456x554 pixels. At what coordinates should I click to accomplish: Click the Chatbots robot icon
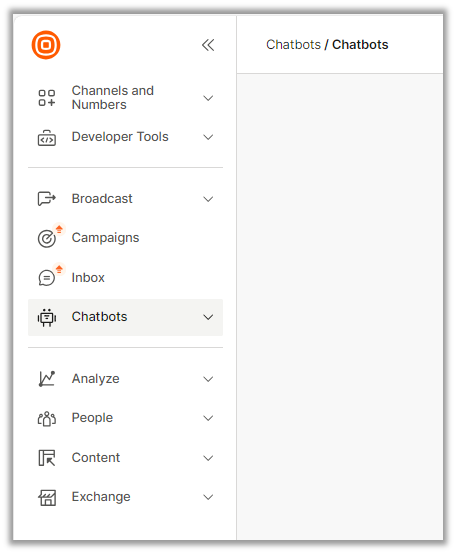click(x=47, y=317)
